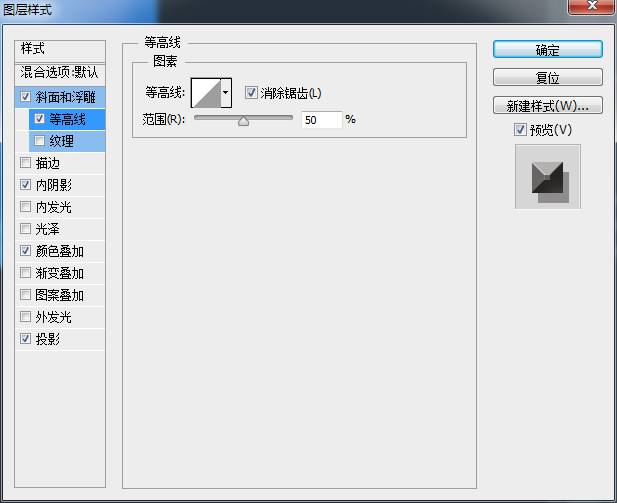Image resolution: width=617 pixels, height=503 pixels.
Task: Enable the 渐变叠加 gradient overlay checkbox
Action: (25, 274)
